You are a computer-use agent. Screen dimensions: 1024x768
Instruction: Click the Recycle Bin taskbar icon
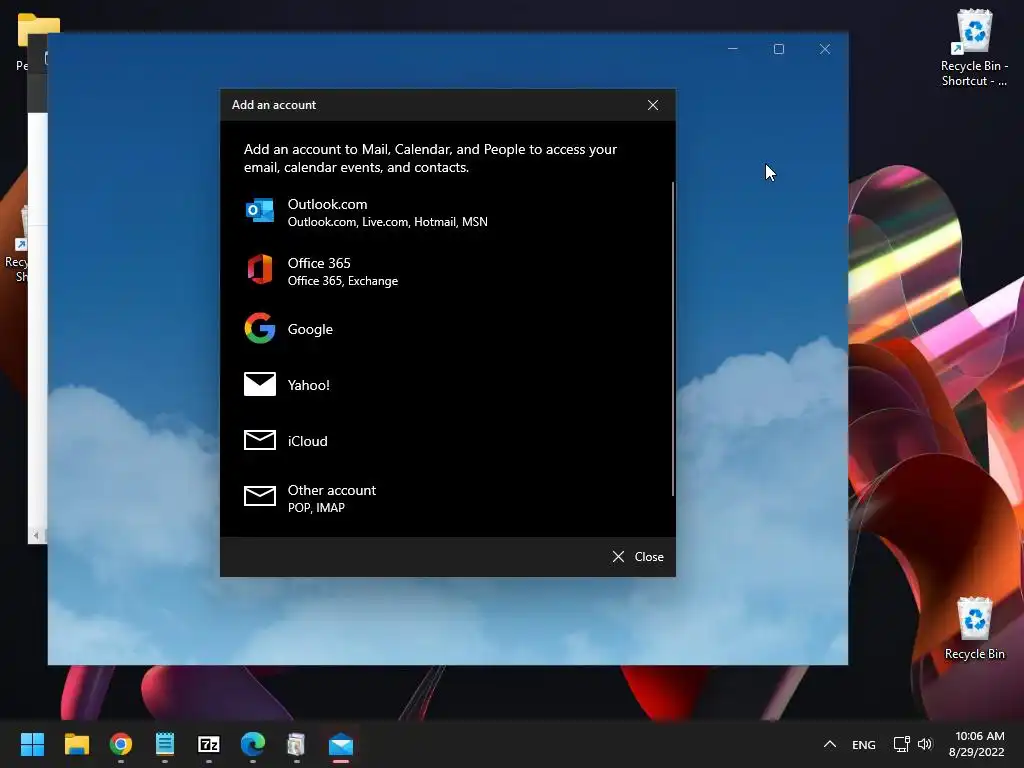pos(296,744)
